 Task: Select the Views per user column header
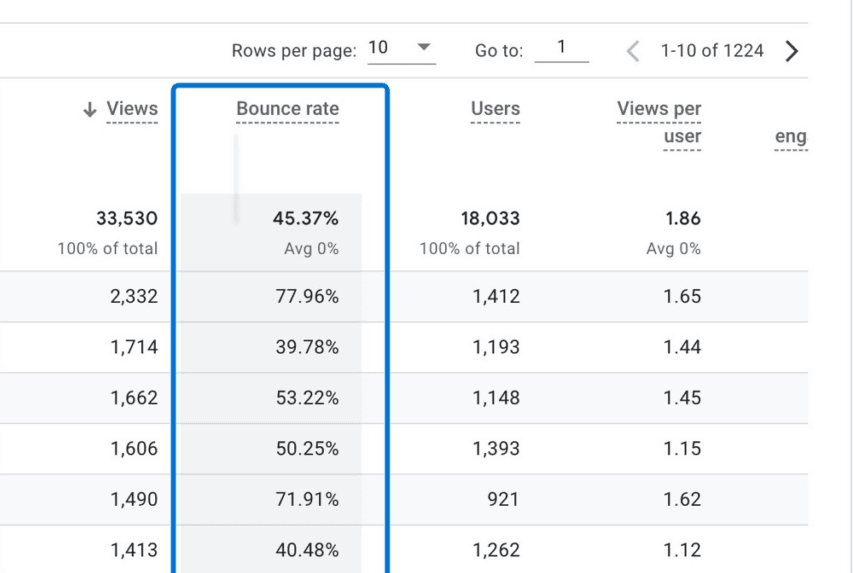[x=659, y=122]
